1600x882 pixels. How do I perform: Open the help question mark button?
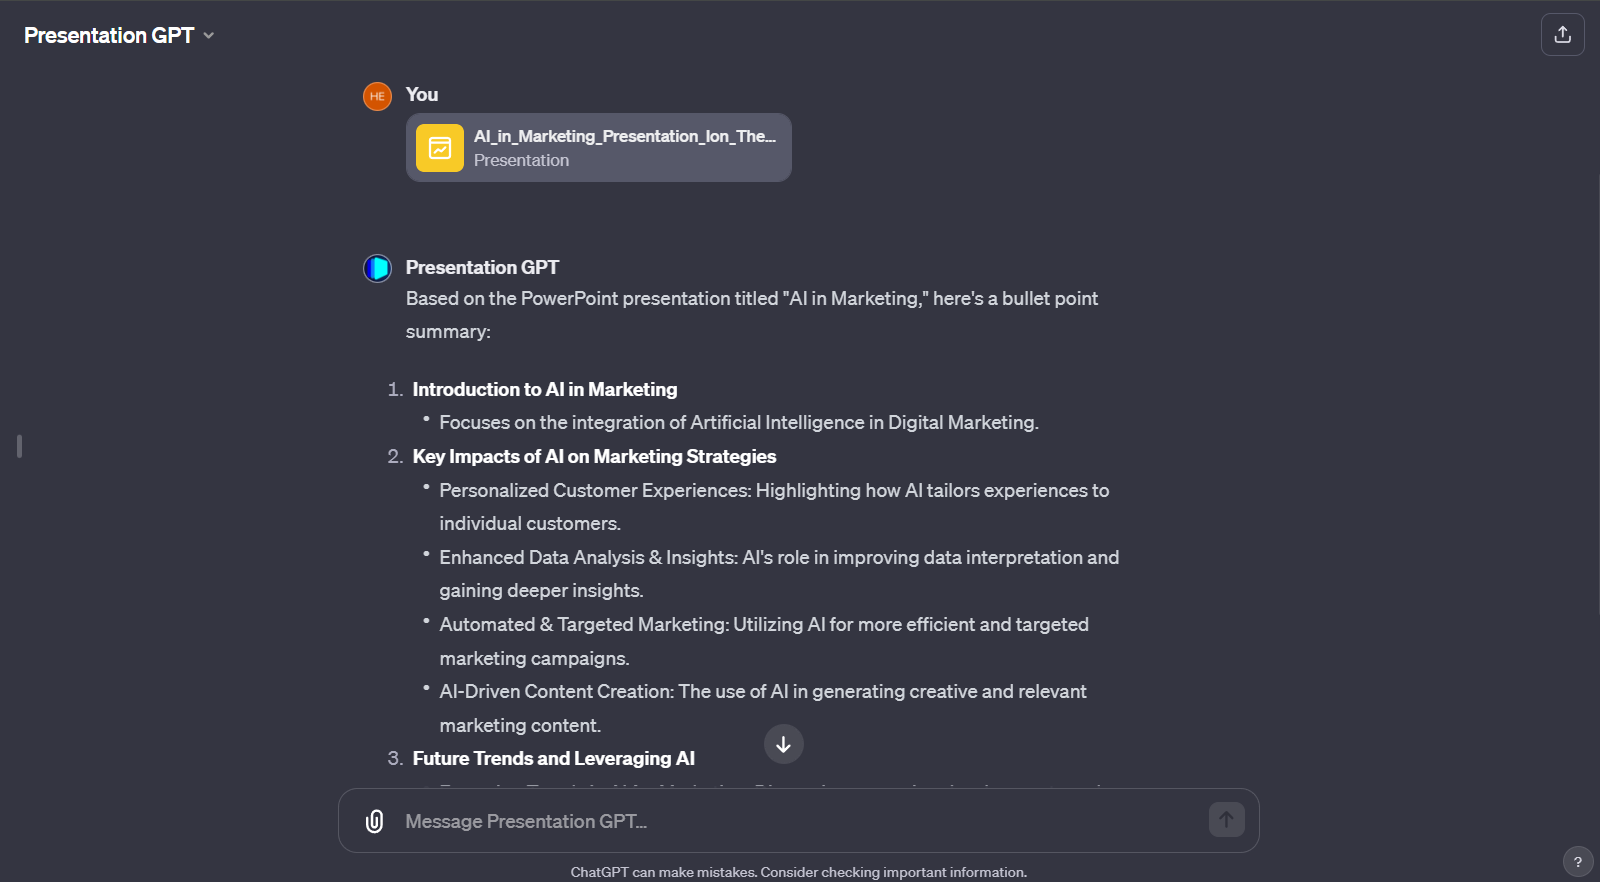(x=1577, y=861)
